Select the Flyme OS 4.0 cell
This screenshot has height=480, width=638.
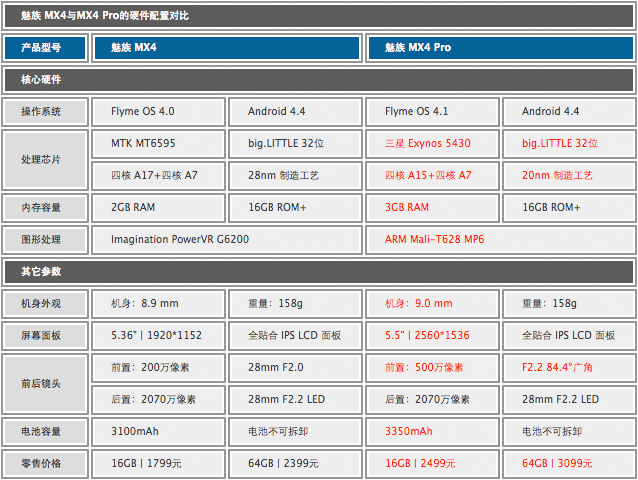pos(158,111)
